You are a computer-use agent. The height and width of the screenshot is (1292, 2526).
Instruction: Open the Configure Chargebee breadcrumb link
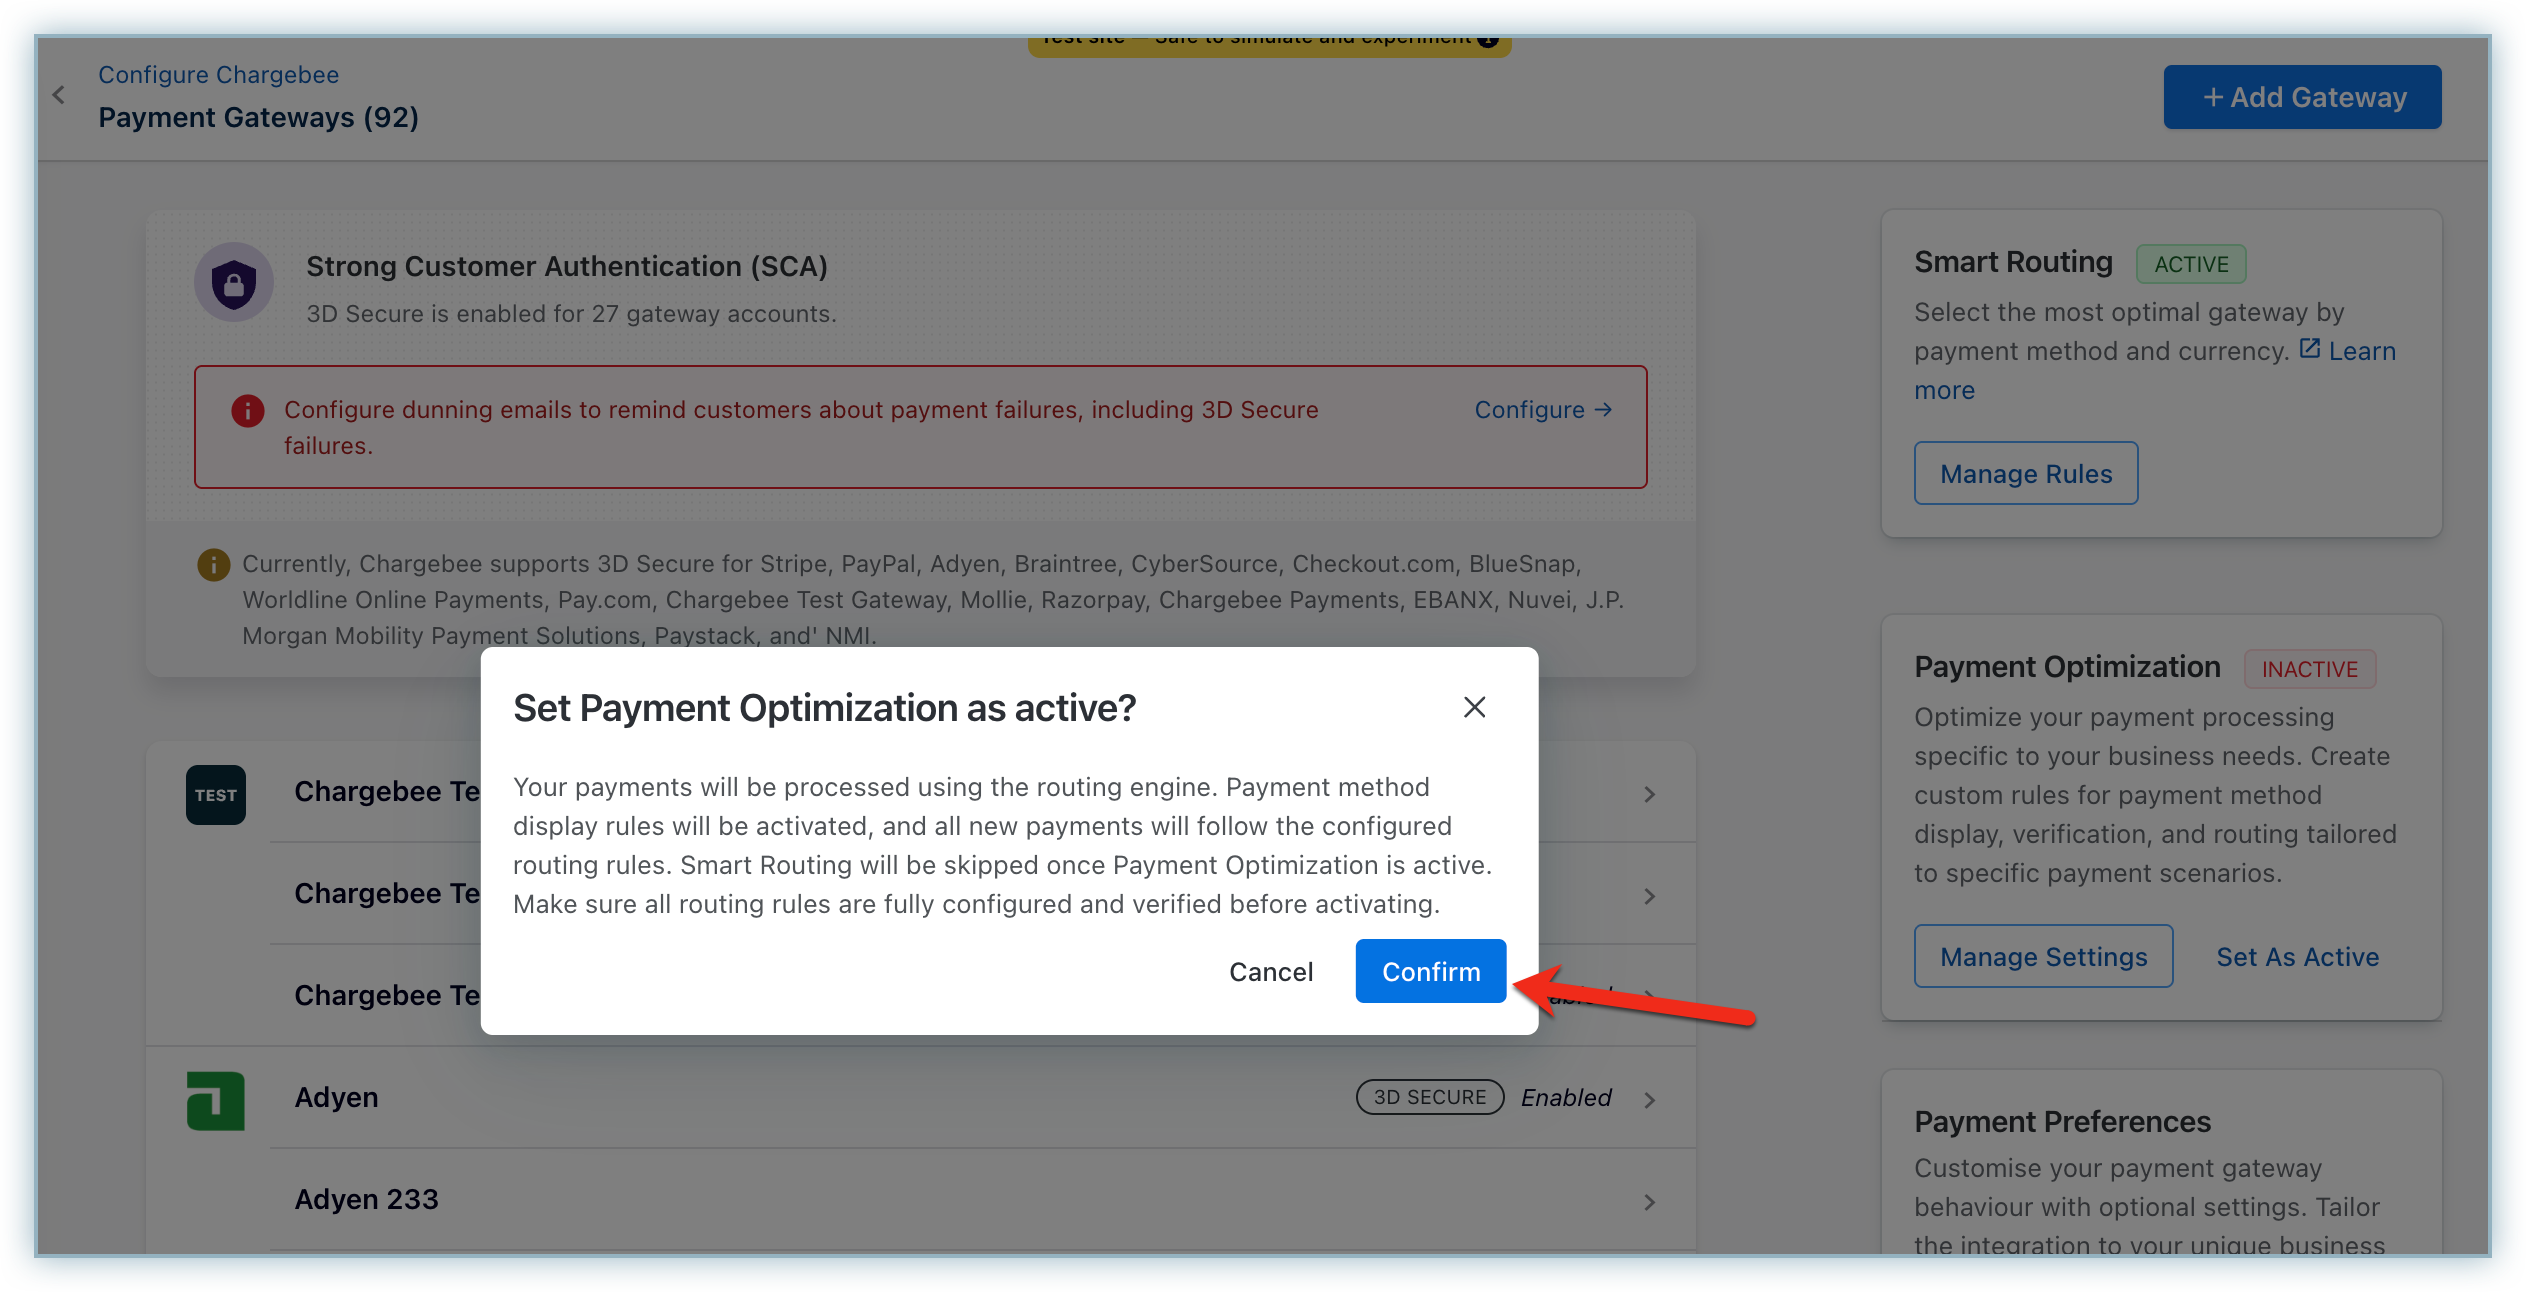[x=218, y=75]
